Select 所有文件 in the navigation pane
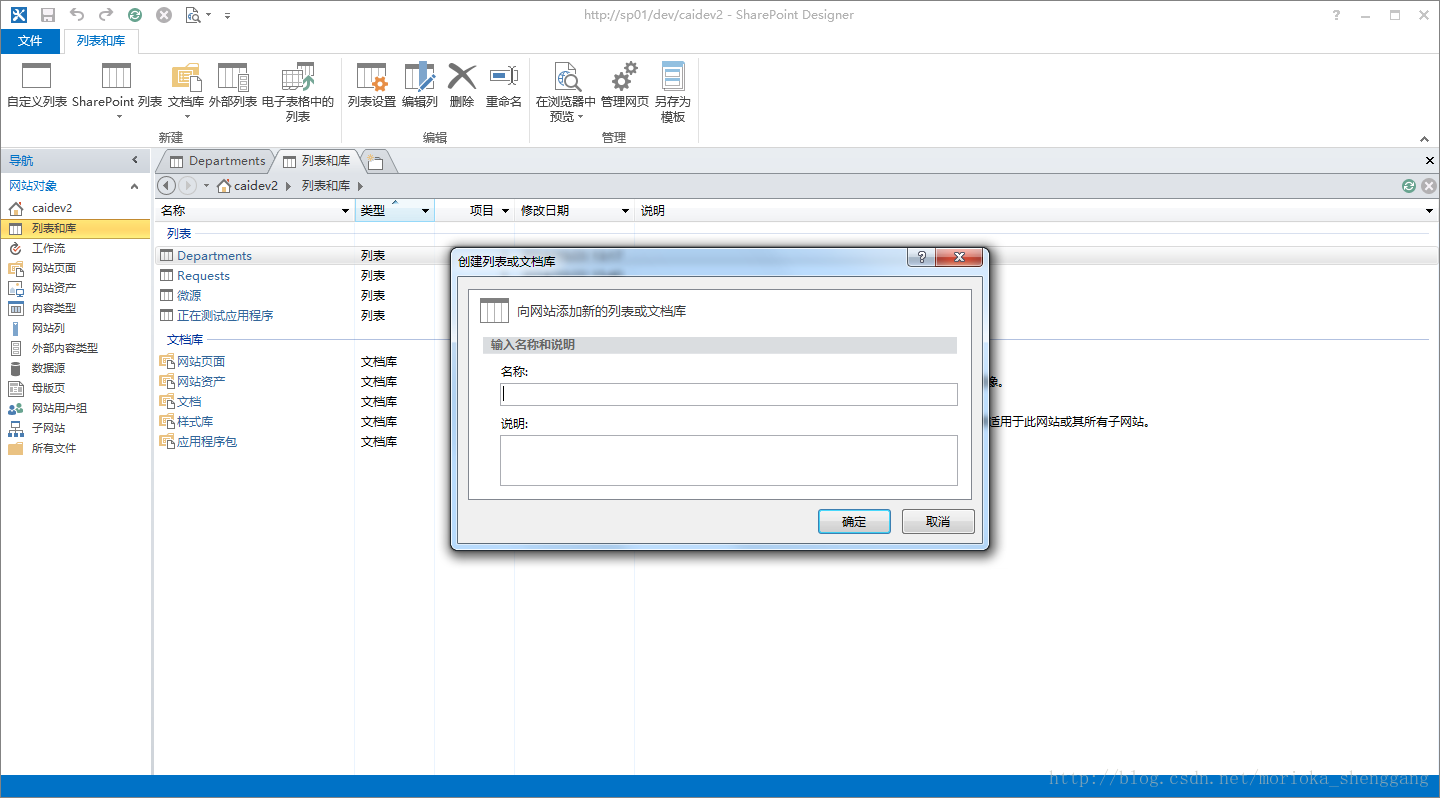The width and height of the screenshot is (1440, 798). pos(54,448)
